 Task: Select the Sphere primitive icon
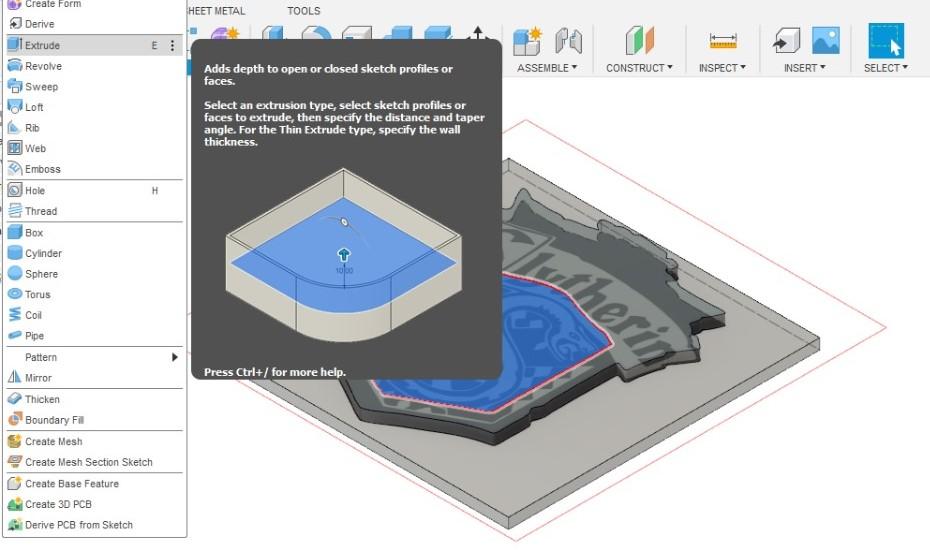tap(15, 274)
